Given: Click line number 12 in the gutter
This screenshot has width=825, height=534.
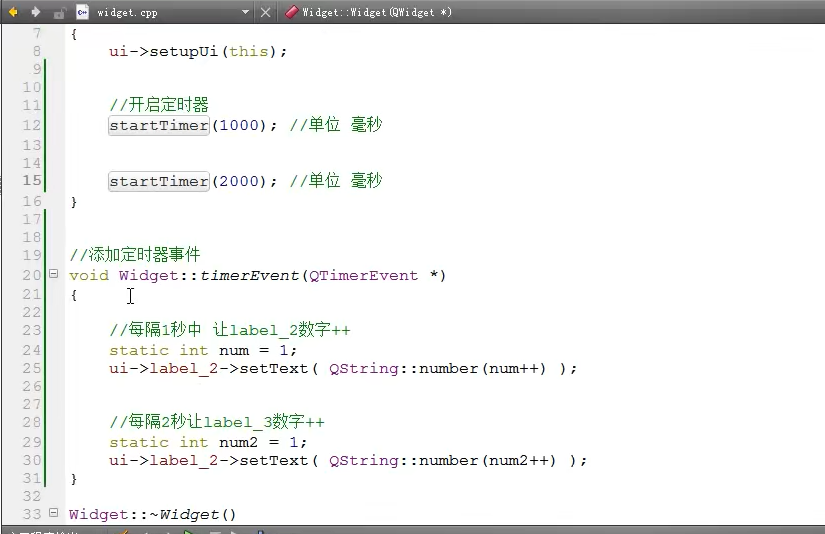Looking at the screenshot, I should 32,125.
